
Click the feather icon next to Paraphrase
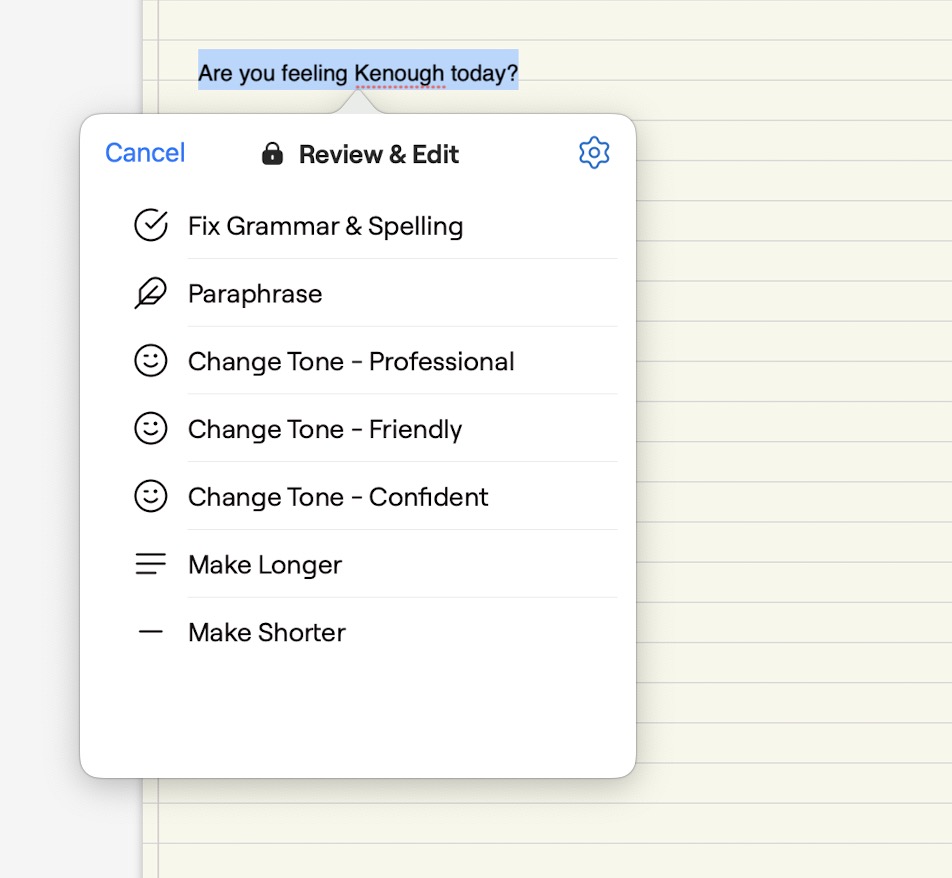tap(151, 294)
